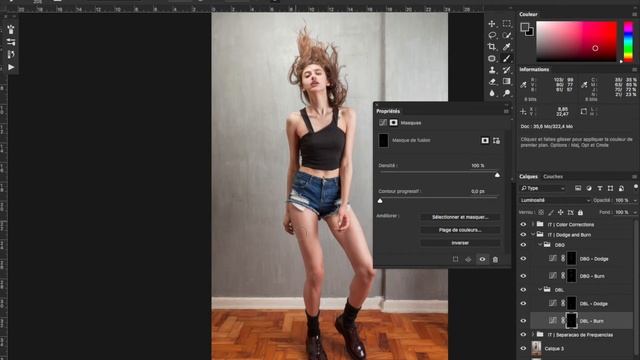Lock image pixels brush icon
The width and height of the screenshot is (640, 360).
coord(551,213)
